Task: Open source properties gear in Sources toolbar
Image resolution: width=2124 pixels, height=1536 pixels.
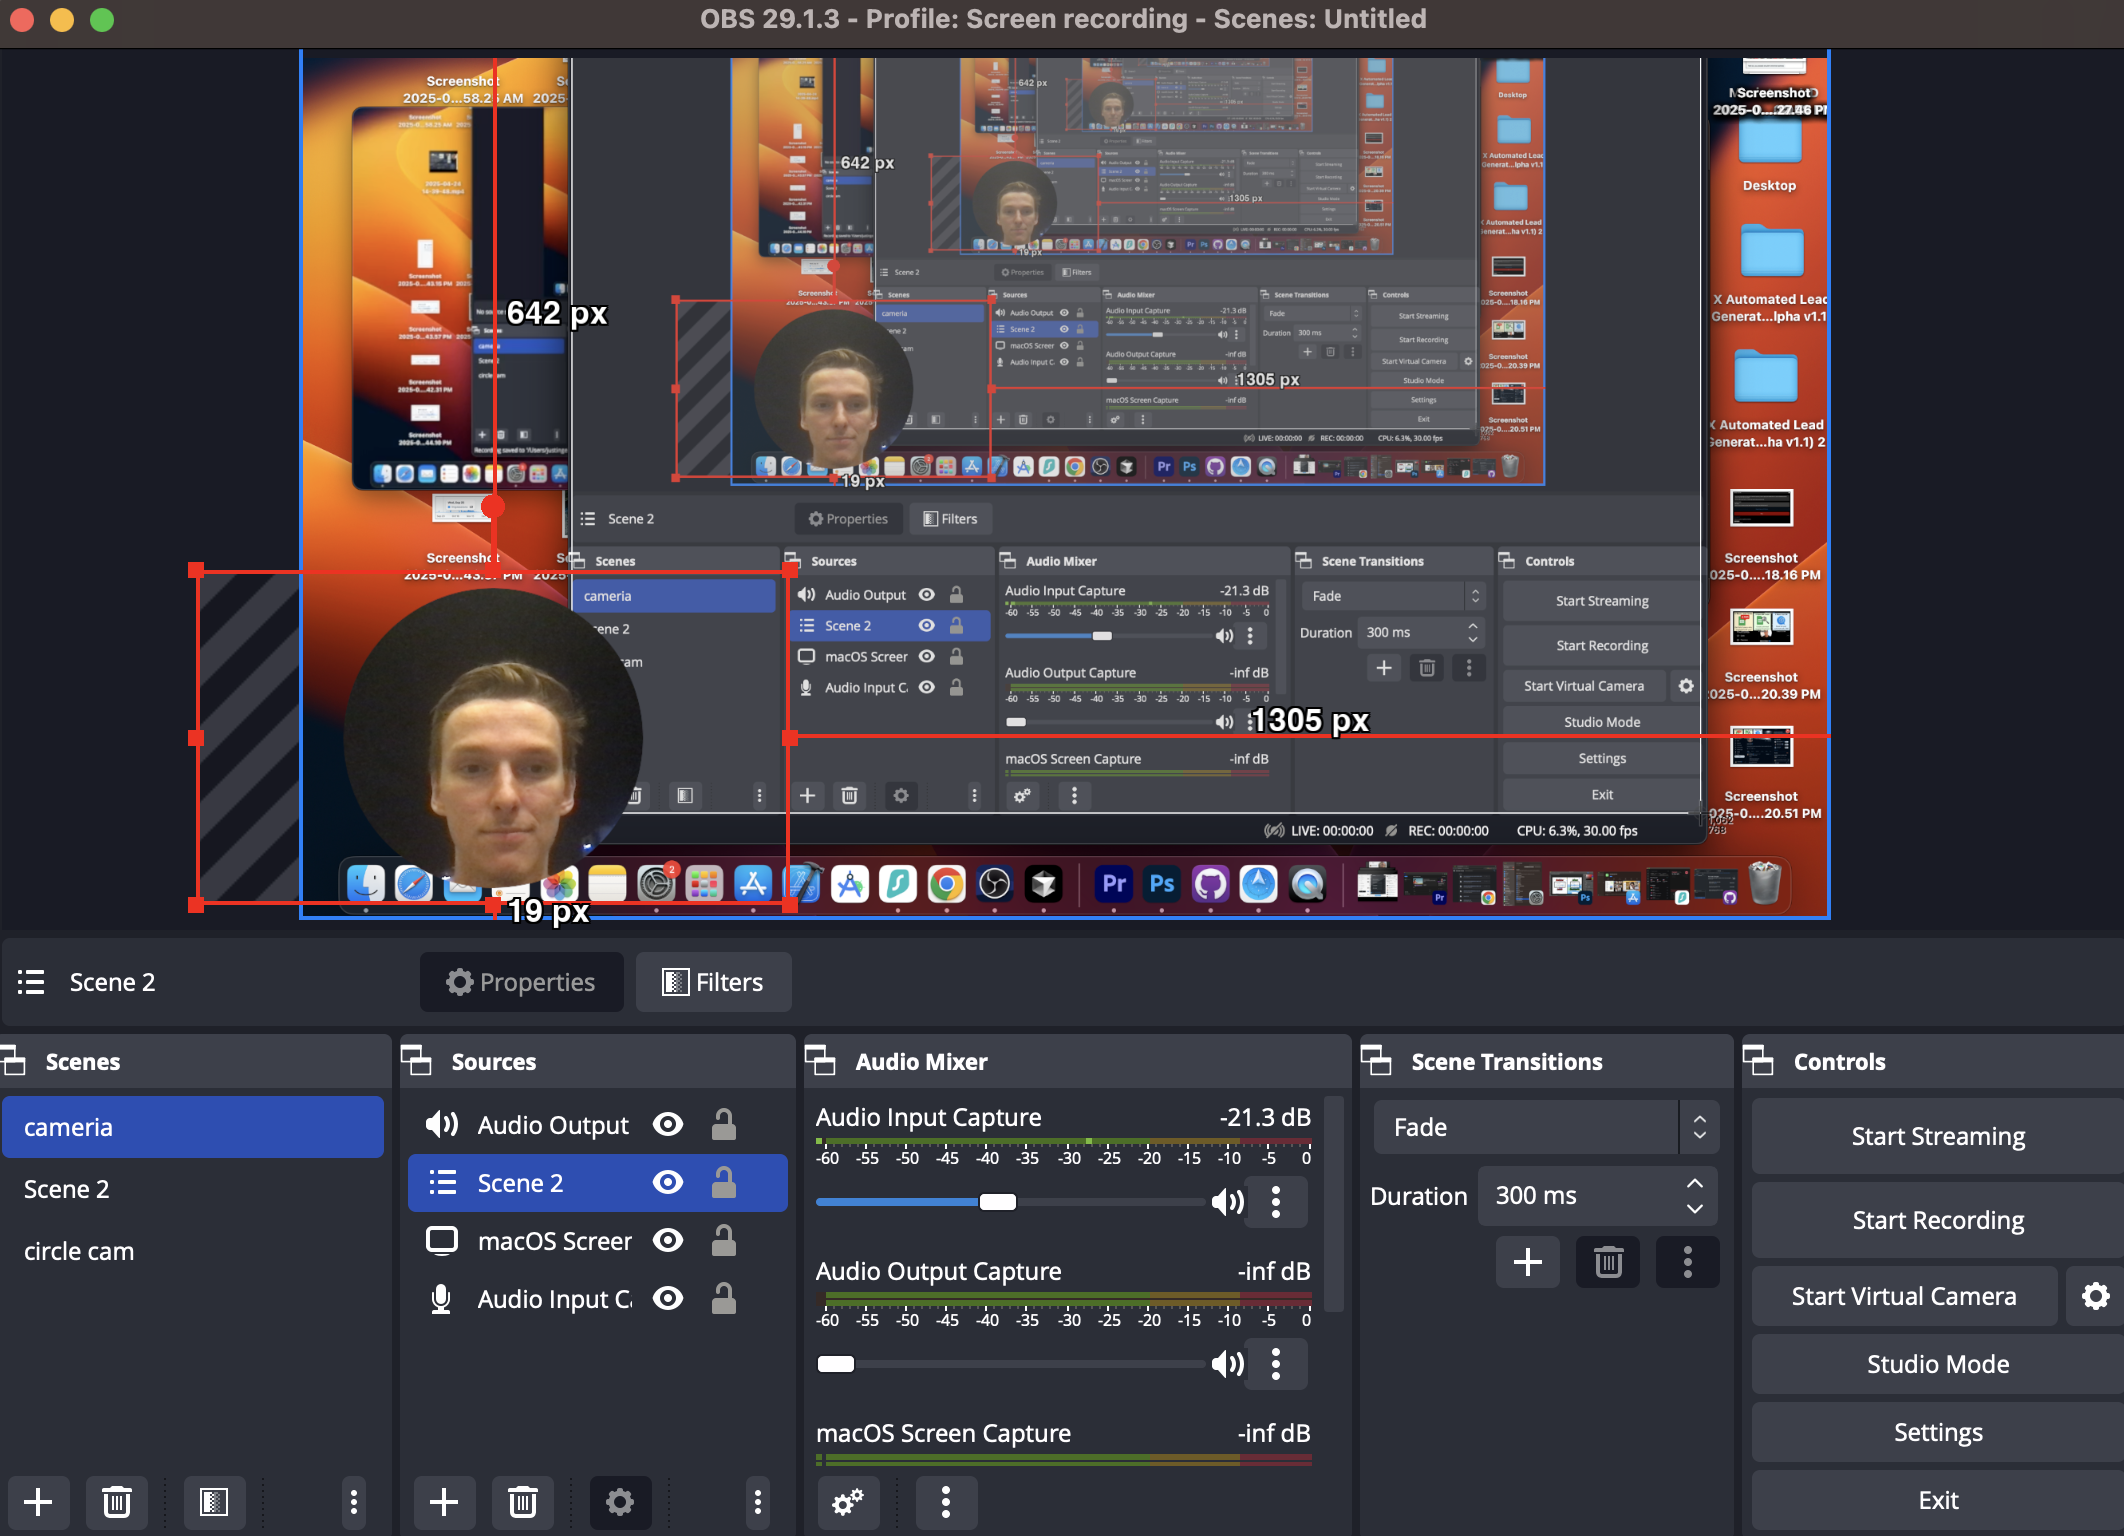Action: point(620,1501)
